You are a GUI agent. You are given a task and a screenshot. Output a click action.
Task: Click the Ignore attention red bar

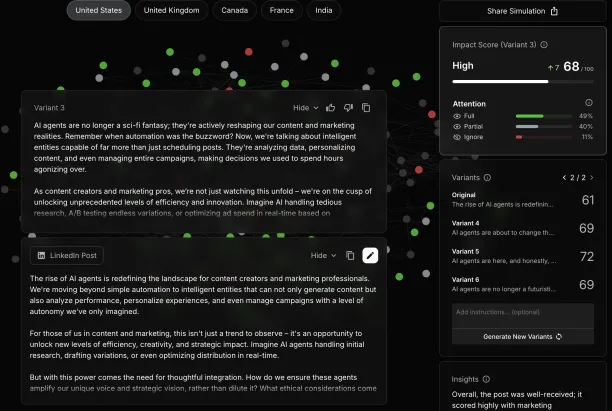(519, 137)
